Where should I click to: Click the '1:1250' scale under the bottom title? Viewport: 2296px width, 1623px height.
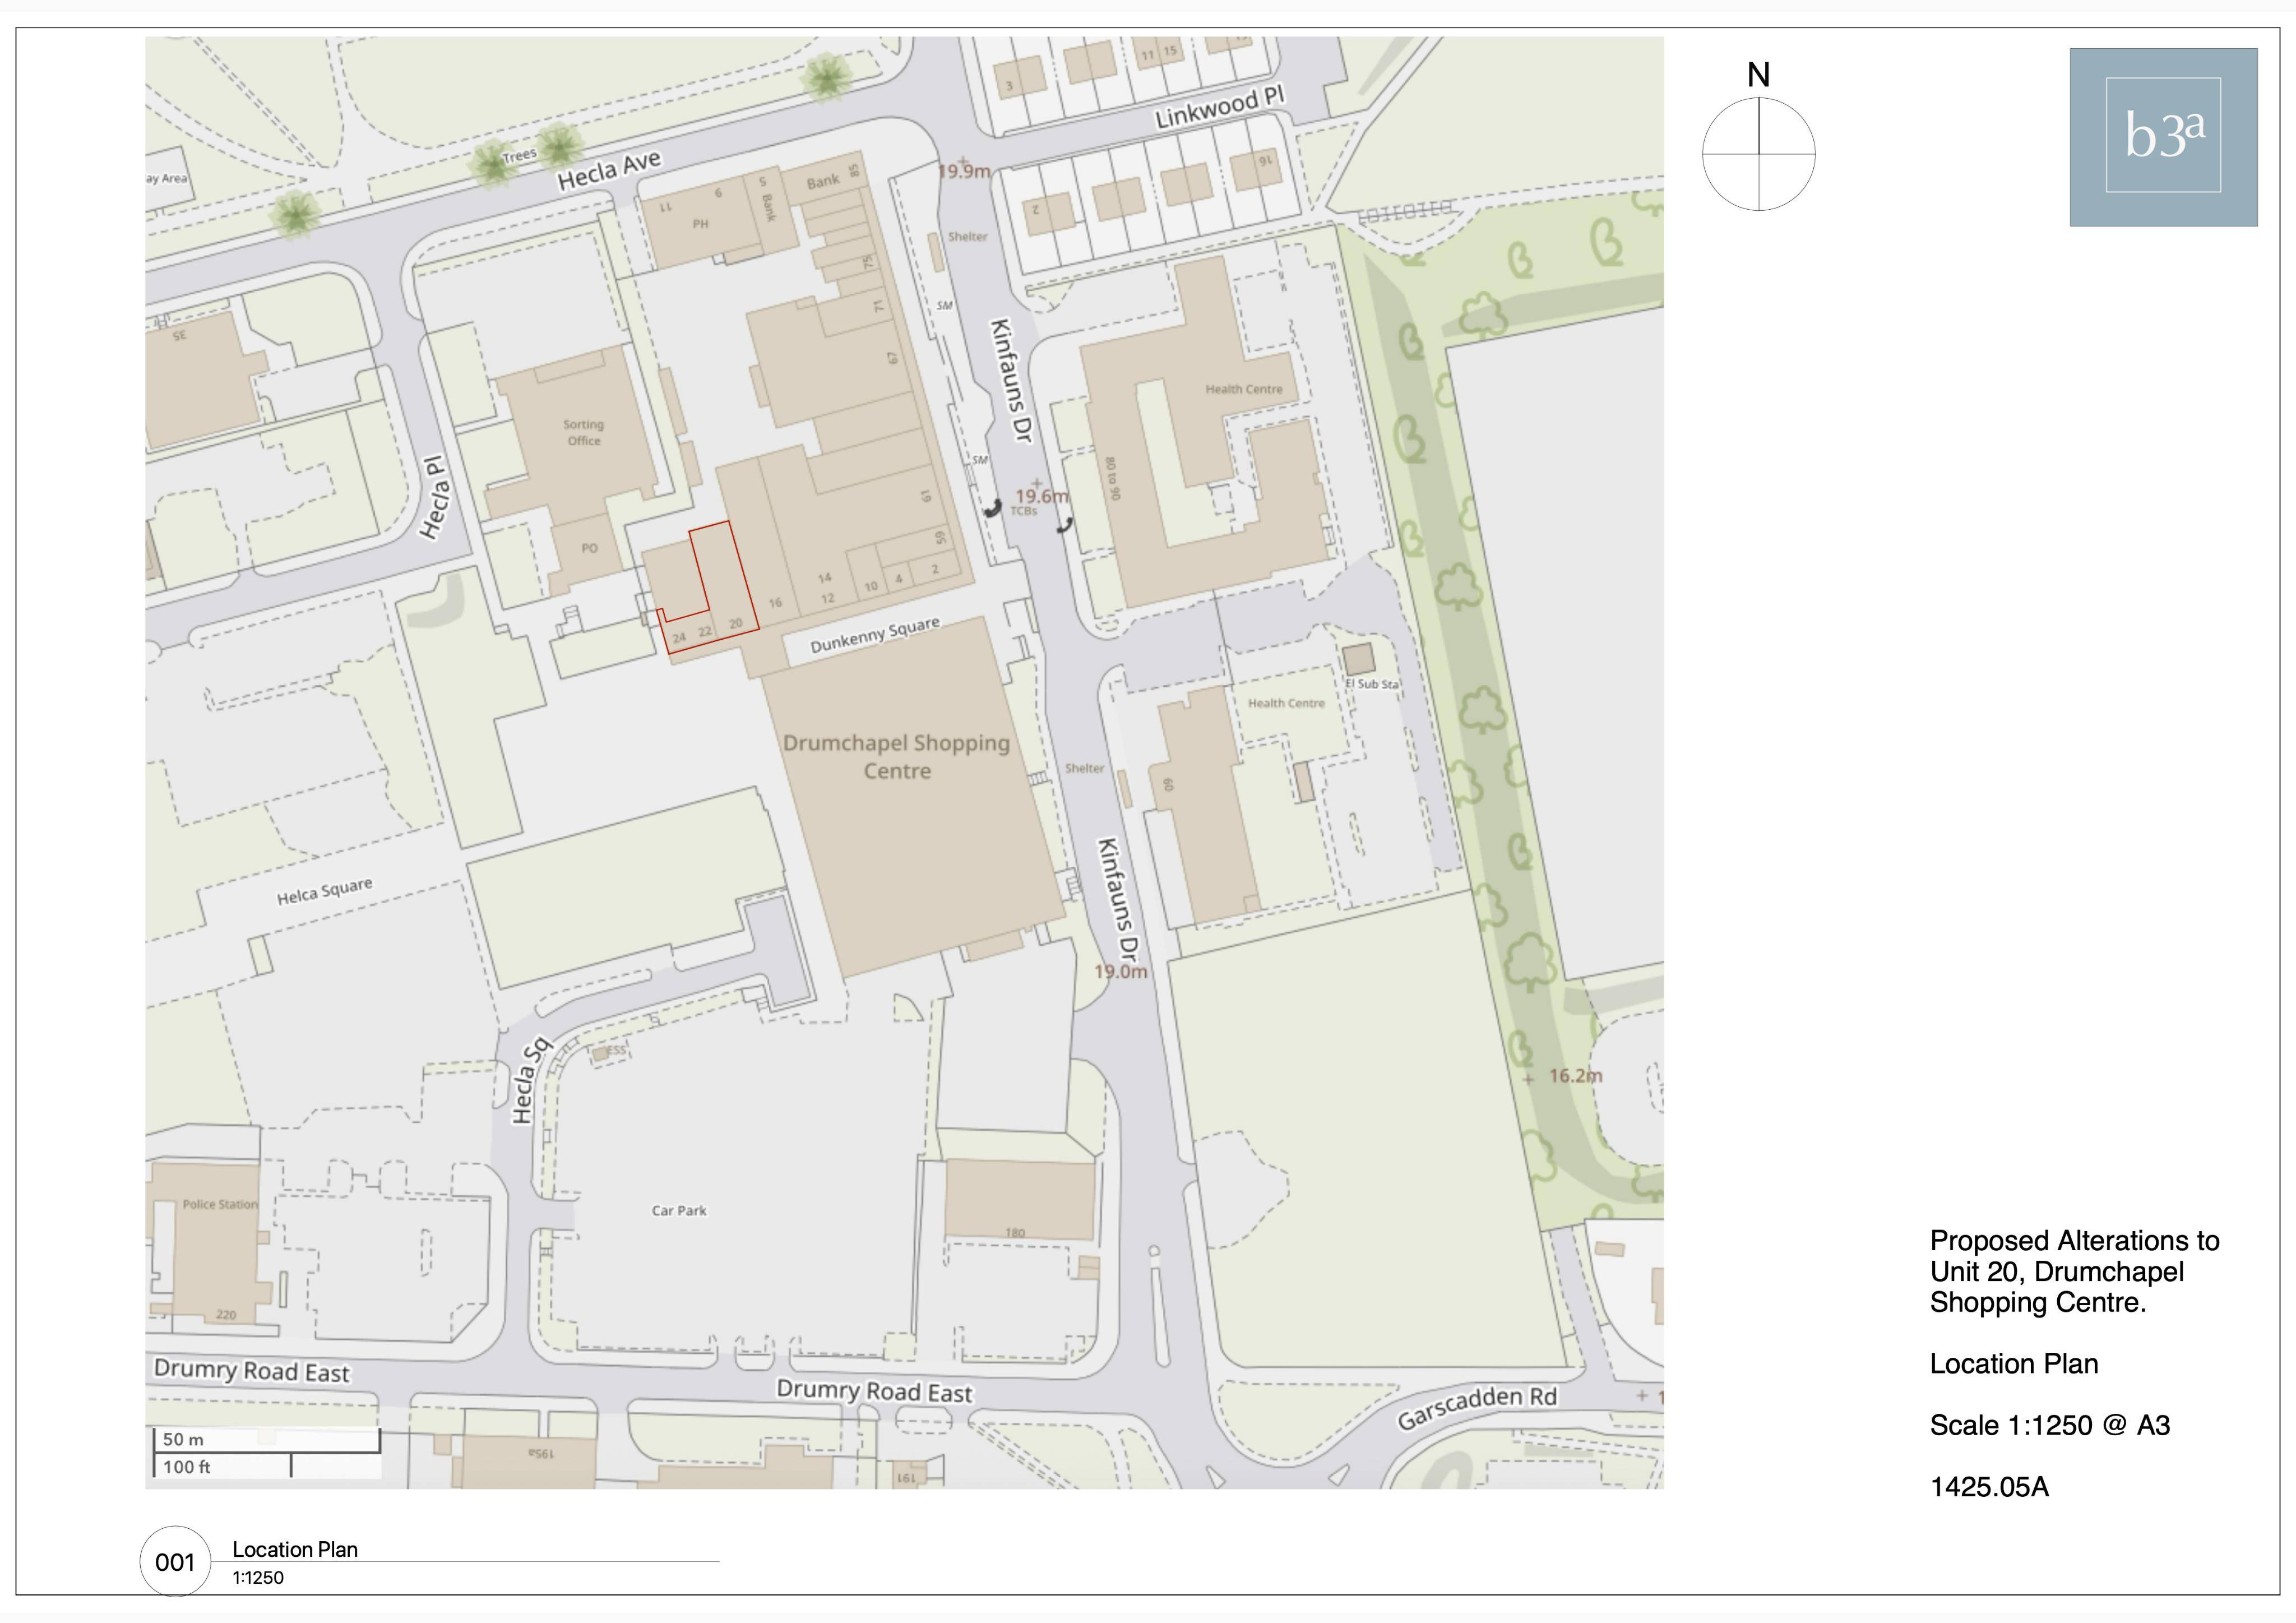(x=258, y=1578)
